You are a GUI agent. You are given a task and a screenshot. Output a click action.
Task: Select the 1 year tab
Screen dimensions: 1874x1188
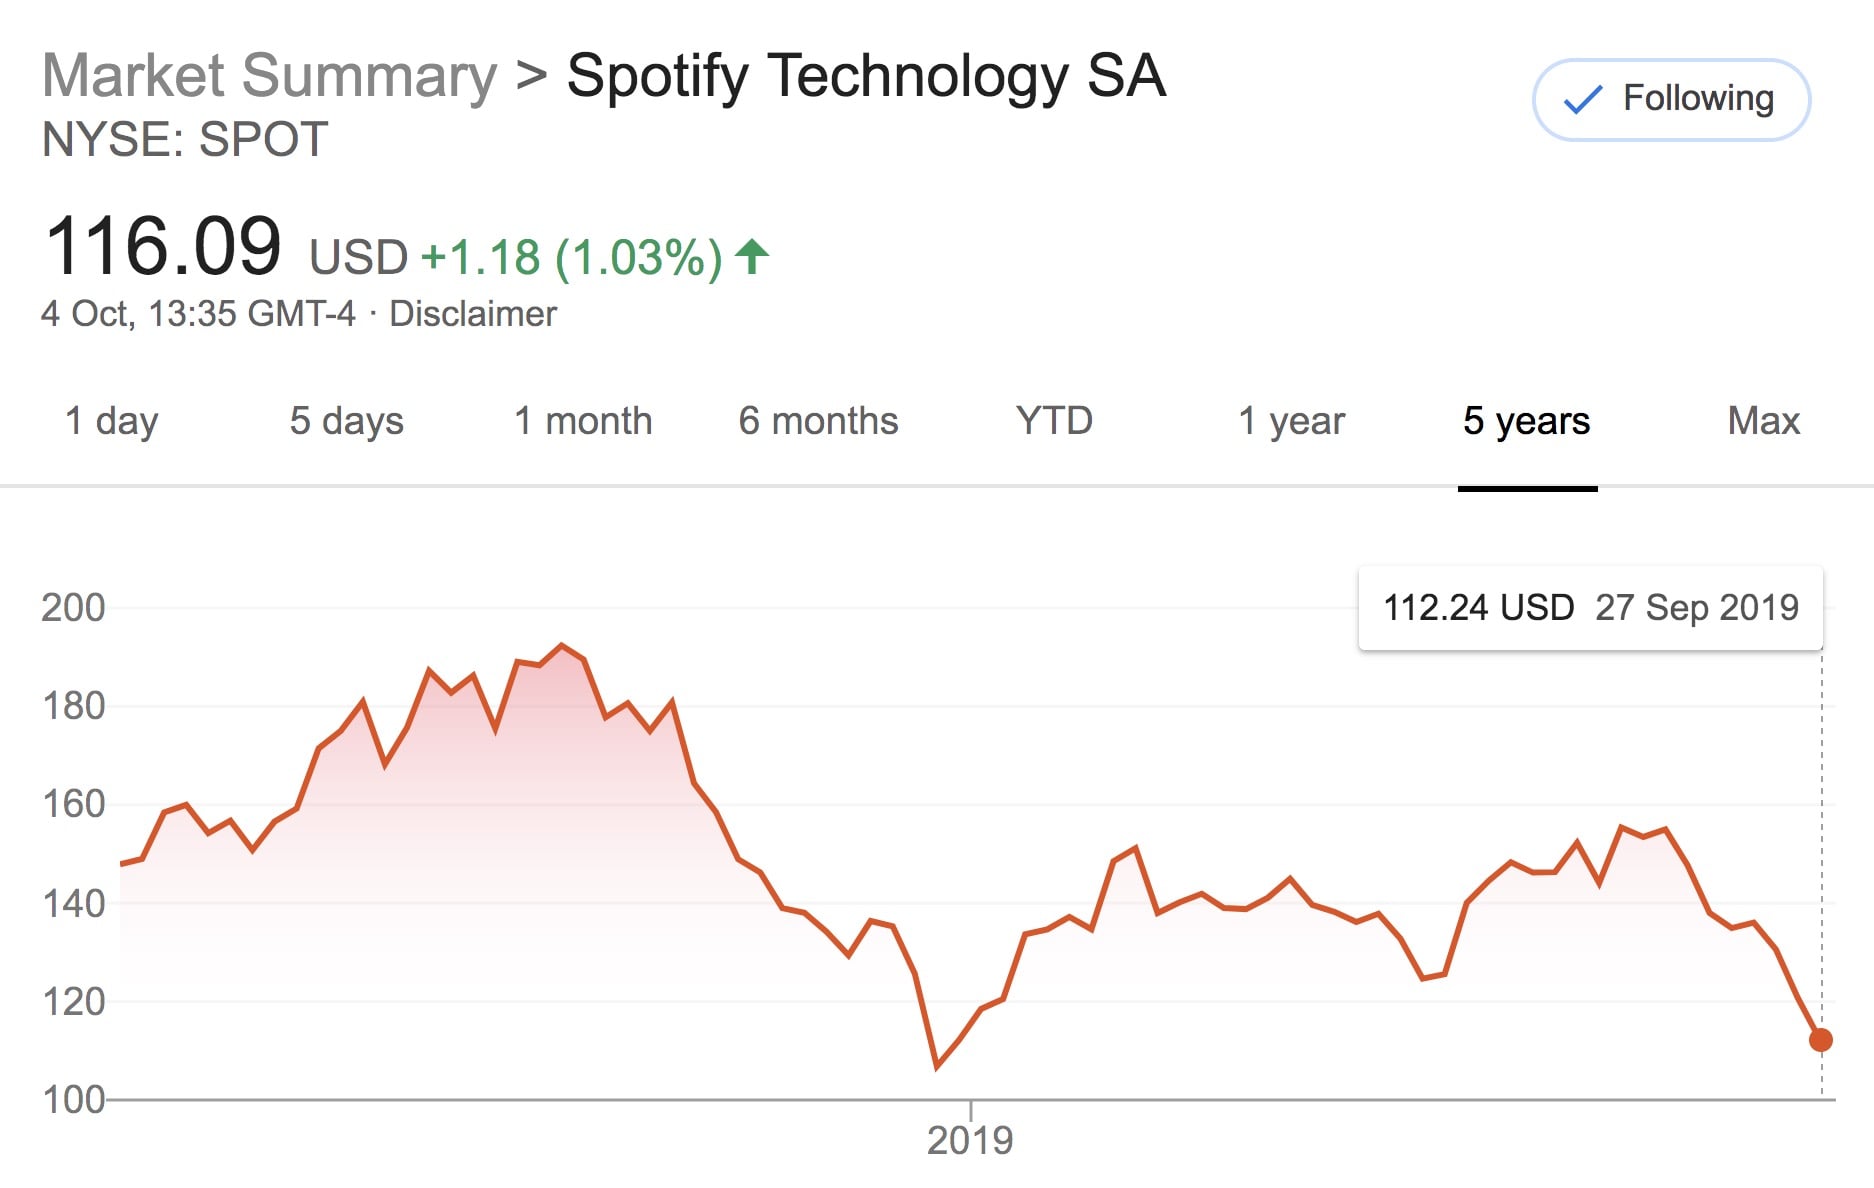click(1291, 421)
